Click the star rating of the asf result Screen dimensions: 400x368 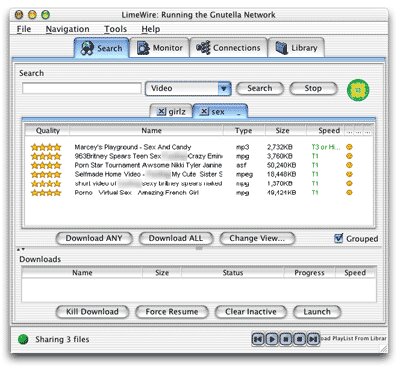[x=46, y=165]
